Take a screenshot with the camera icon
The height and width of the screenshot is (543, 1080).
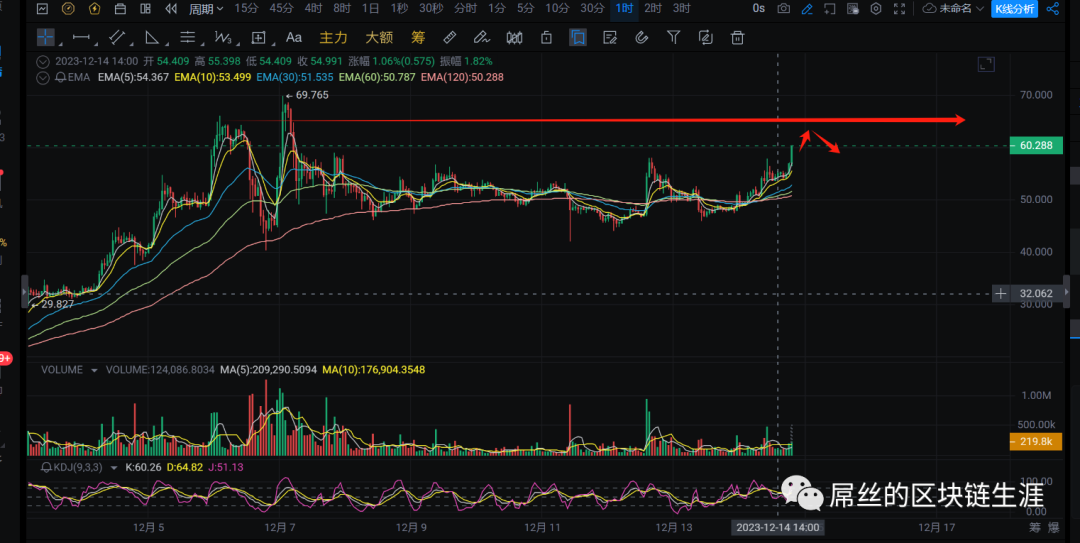[784, 8]
